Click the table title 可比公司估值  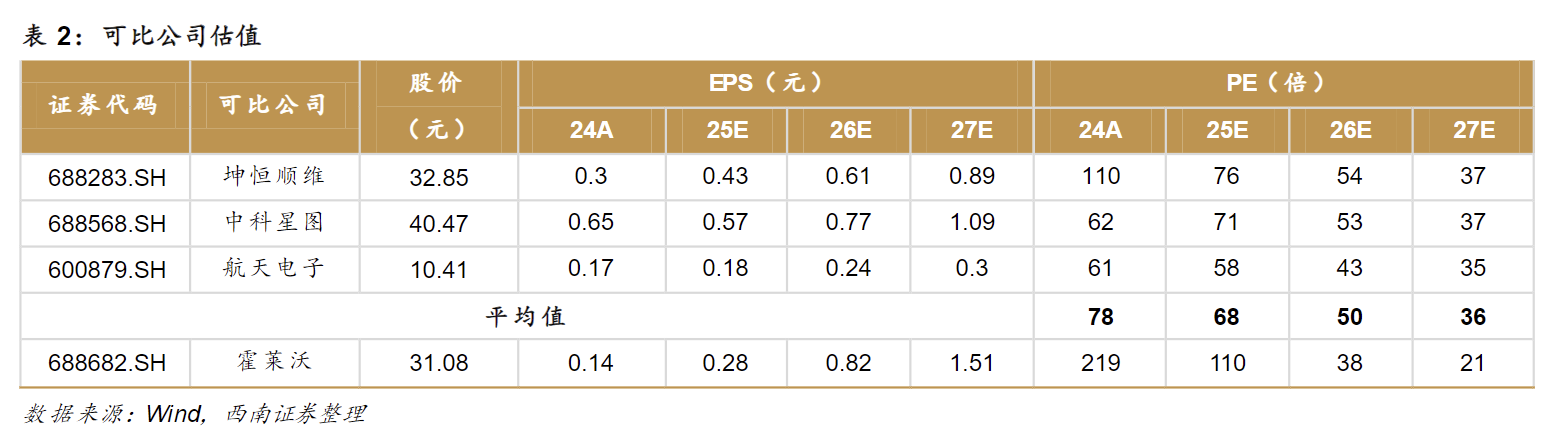point(181,37)
